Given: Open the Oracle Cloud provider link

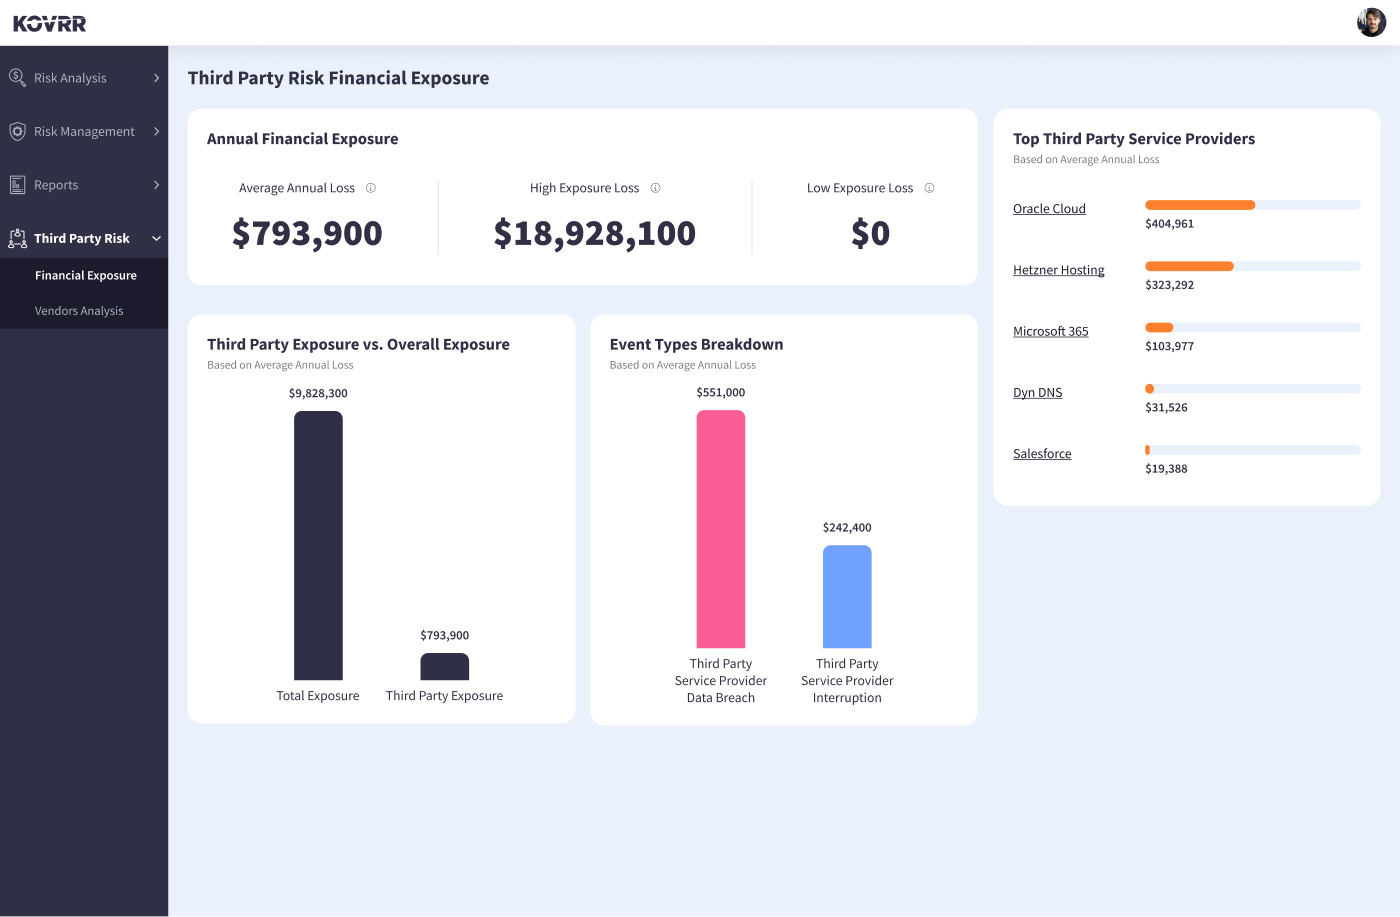Looking at the screenshot, I should (x=1049, y=208).
